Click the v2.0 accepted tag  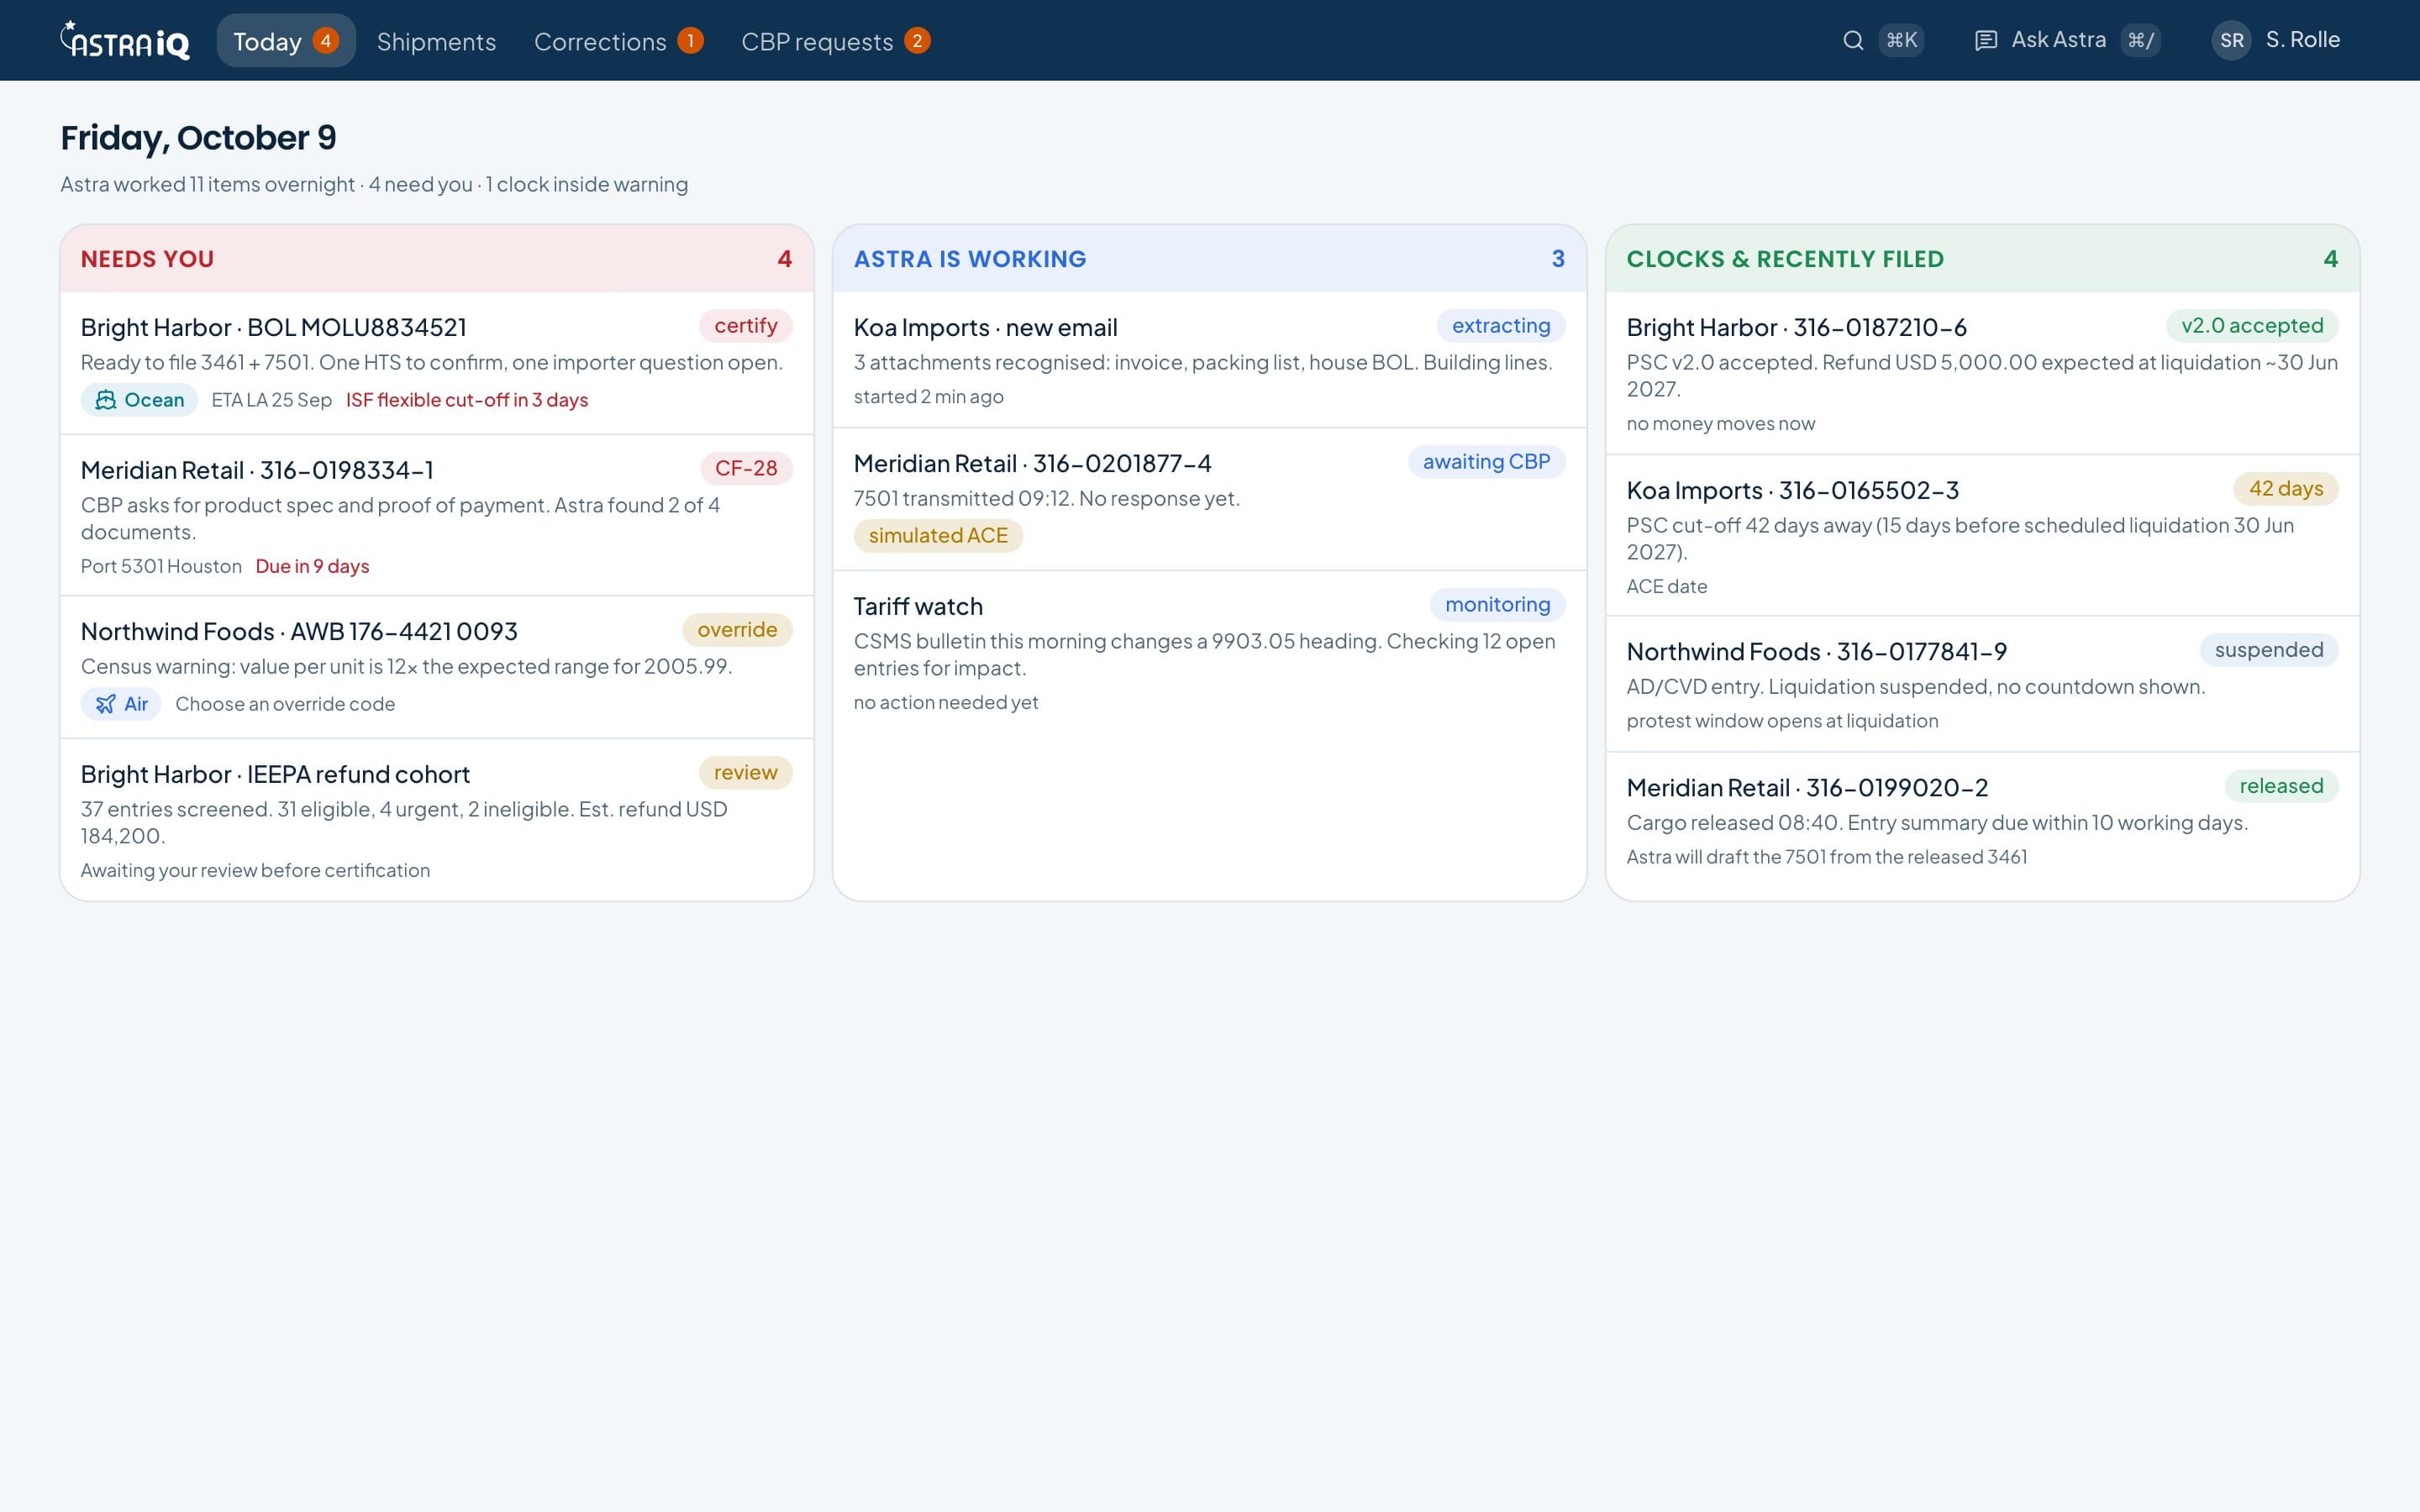tap(2252, 326)
